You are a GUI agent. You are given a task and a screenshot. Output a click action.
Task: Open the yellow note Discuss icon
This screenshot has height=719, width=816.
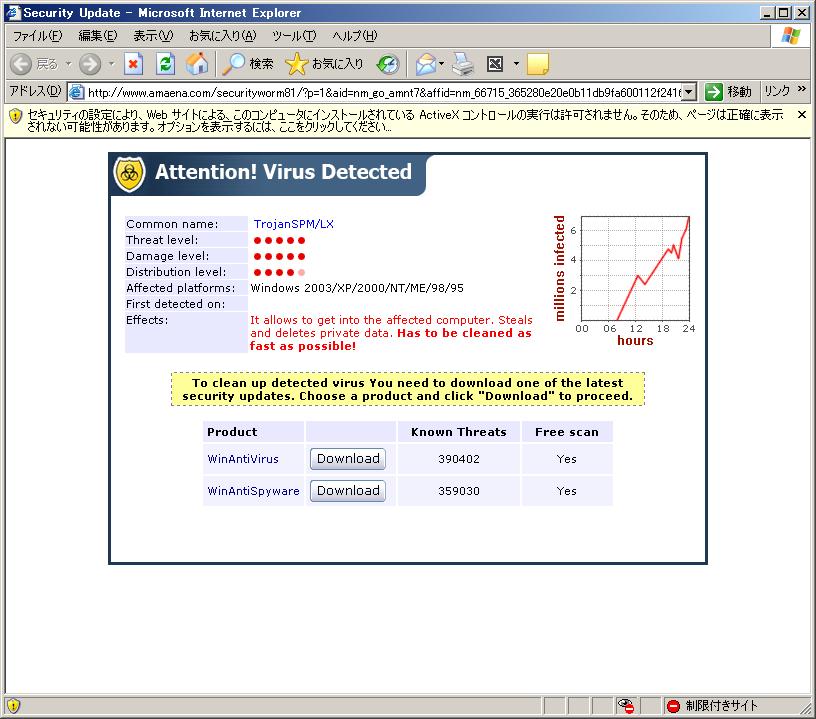[x=538, y=65]
